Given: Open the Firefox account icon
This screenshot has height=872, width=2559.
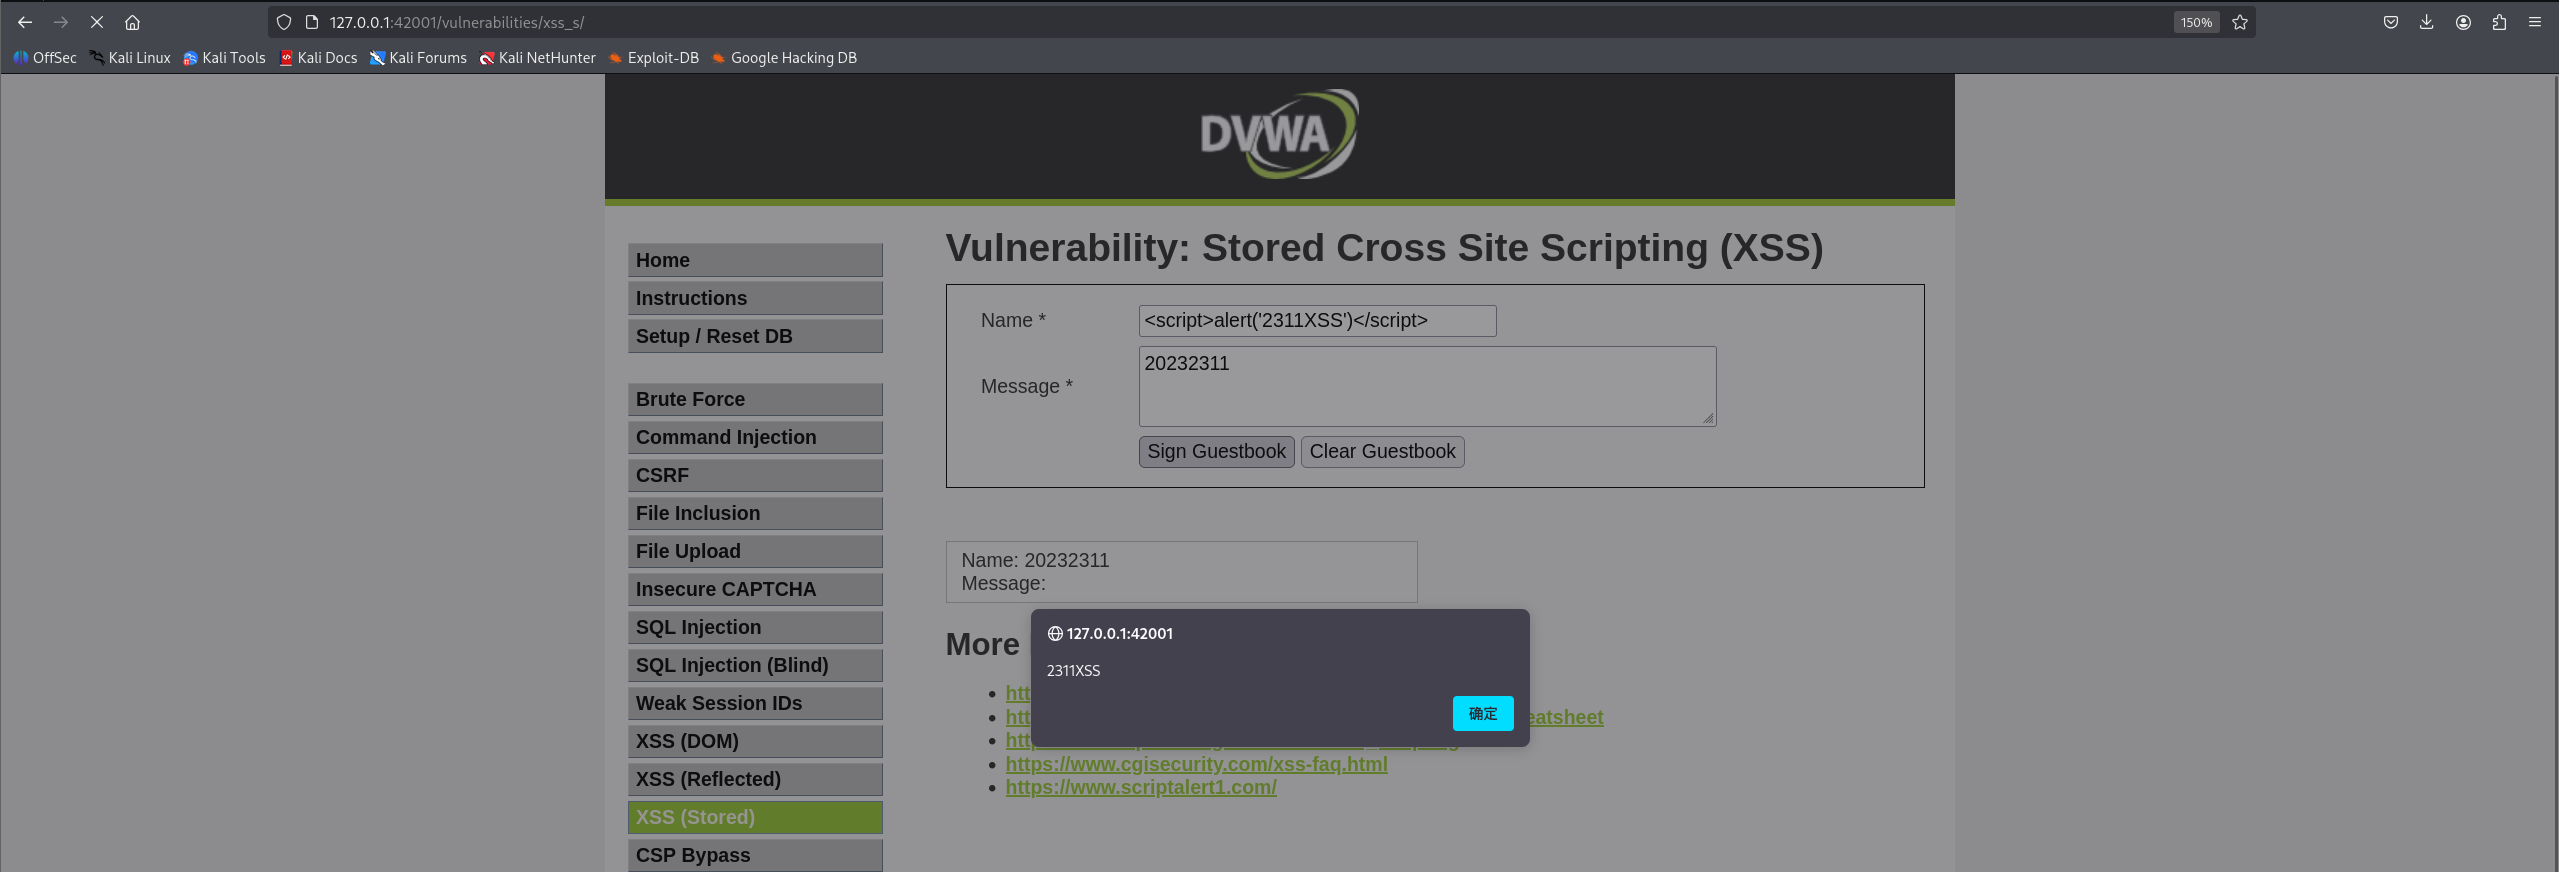Looking at the screenshot, I should pos(2463,22).
